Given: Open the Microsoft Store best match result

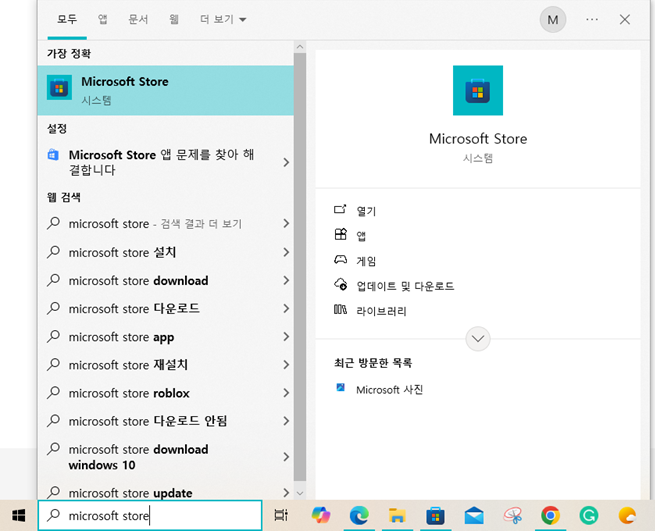Looking at the screenshot, I should click(x=165, y=90).
